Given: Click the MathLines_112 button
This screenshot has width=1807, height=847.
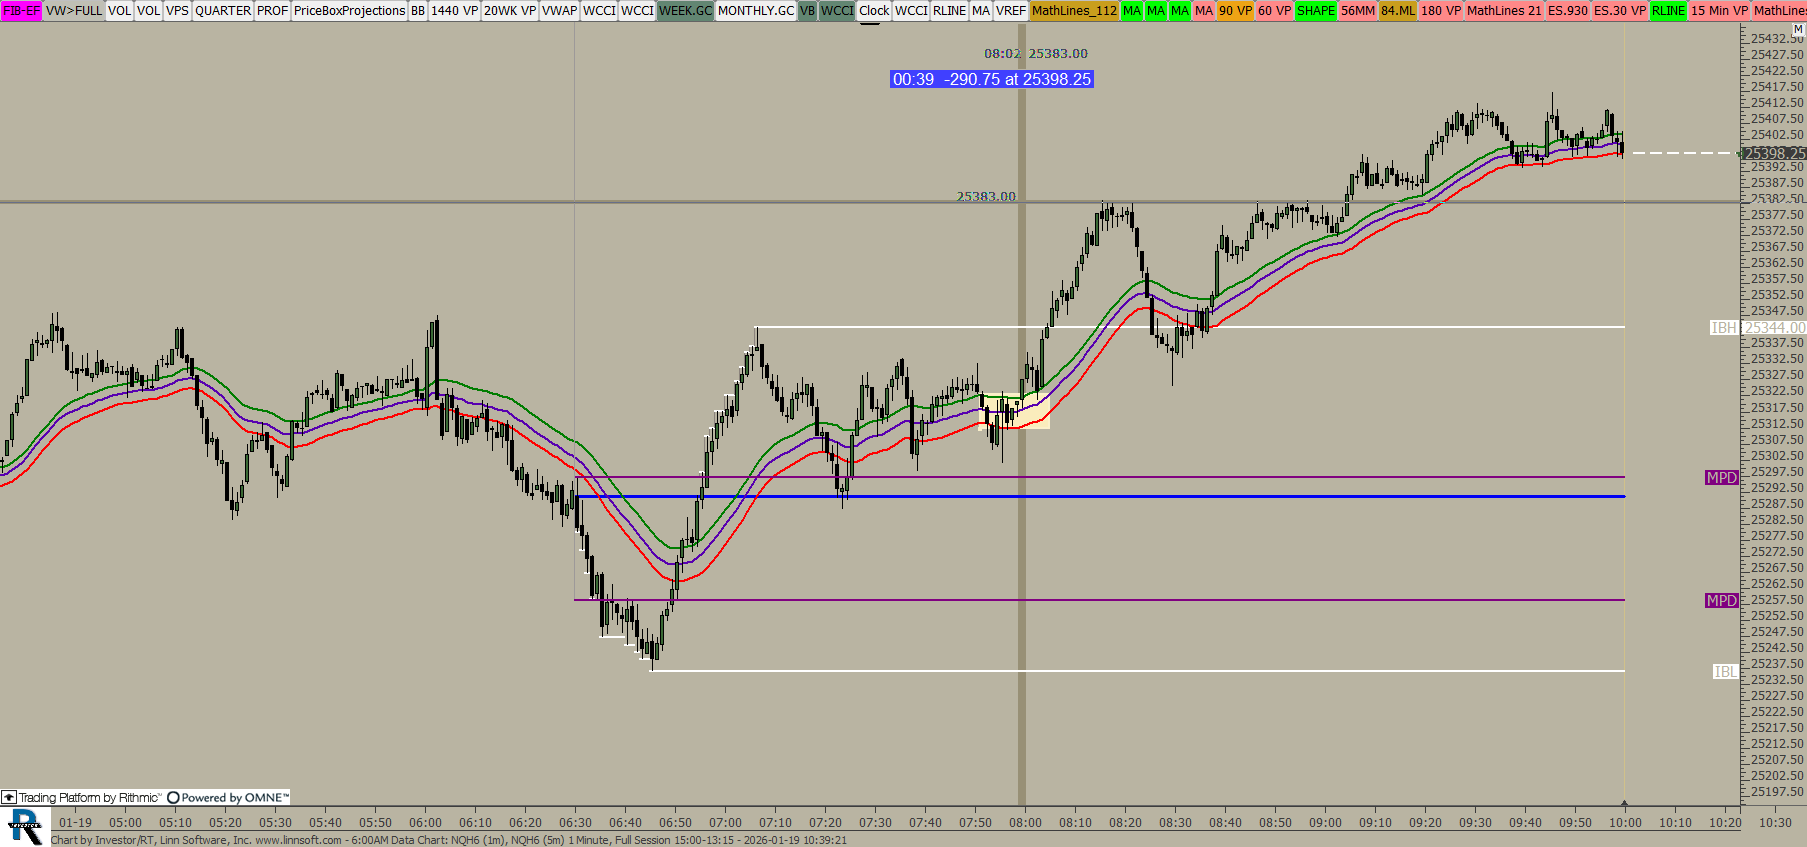Looking at the screenshot, I should (1074, 11).
